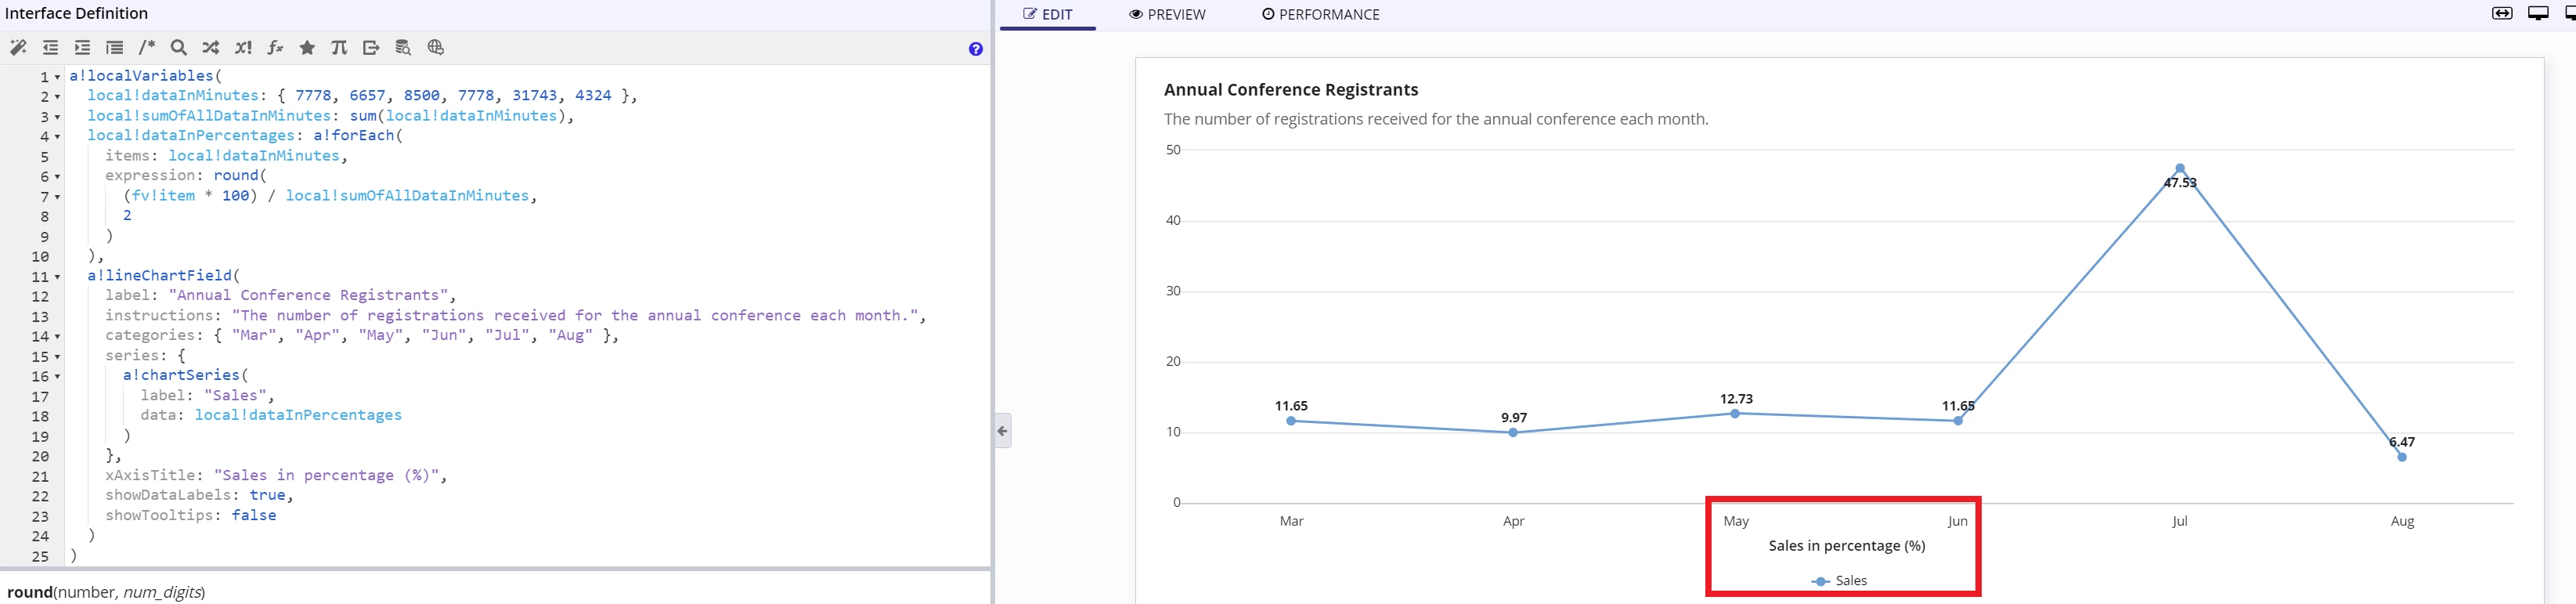
Task: Click 'a!lineChartField(' on code line 11
Action: click(164, 276)
